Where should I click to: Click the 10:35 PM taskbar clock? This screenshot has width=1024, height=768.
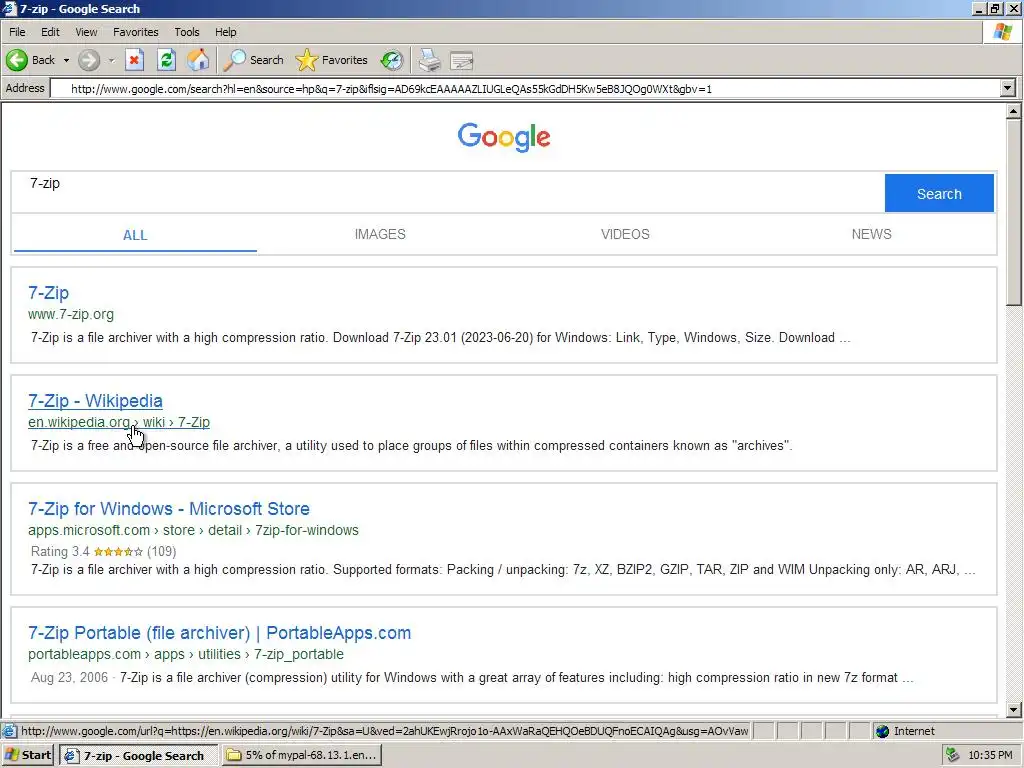point(990,755)
